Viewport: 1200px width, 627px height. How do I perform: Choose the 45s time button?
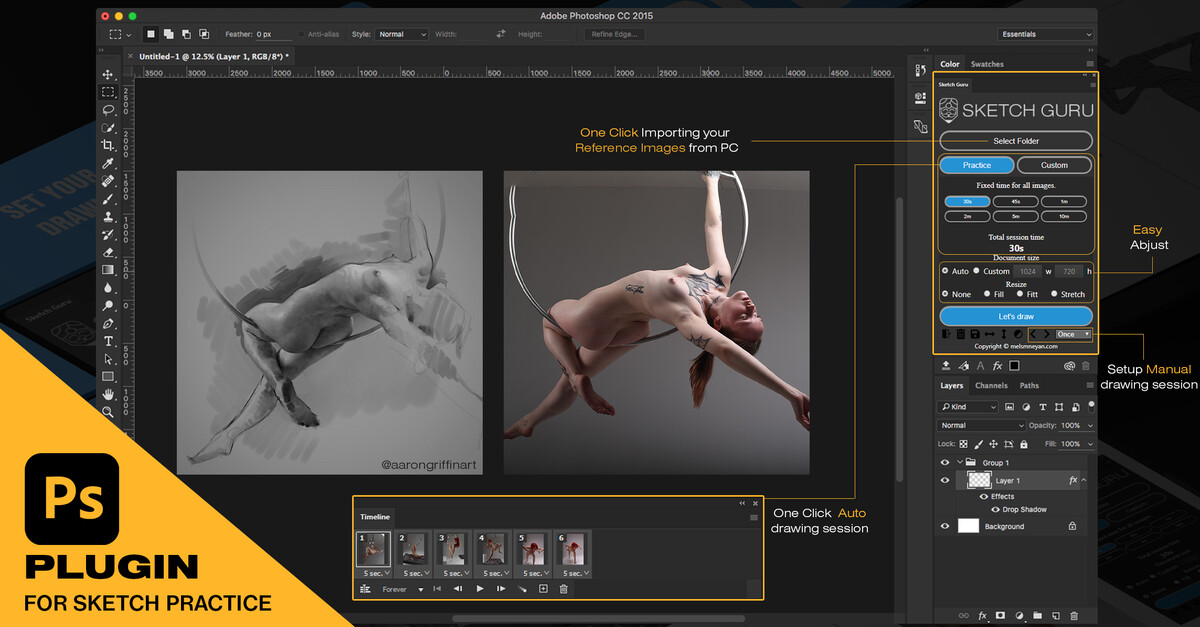coord(1015,201)
